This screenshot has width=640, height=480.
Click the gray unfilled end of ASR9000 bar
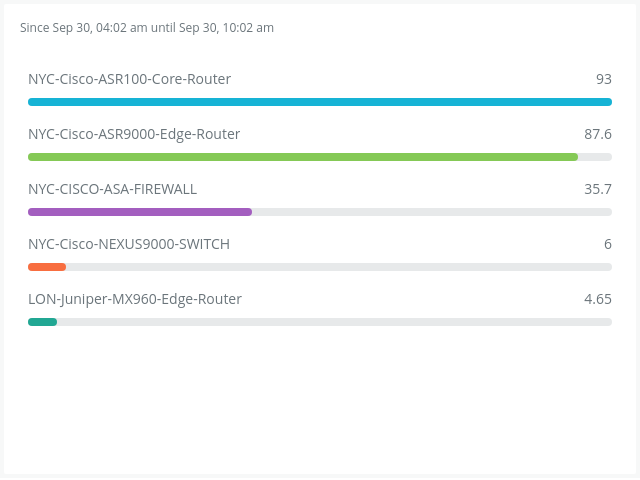596,157
